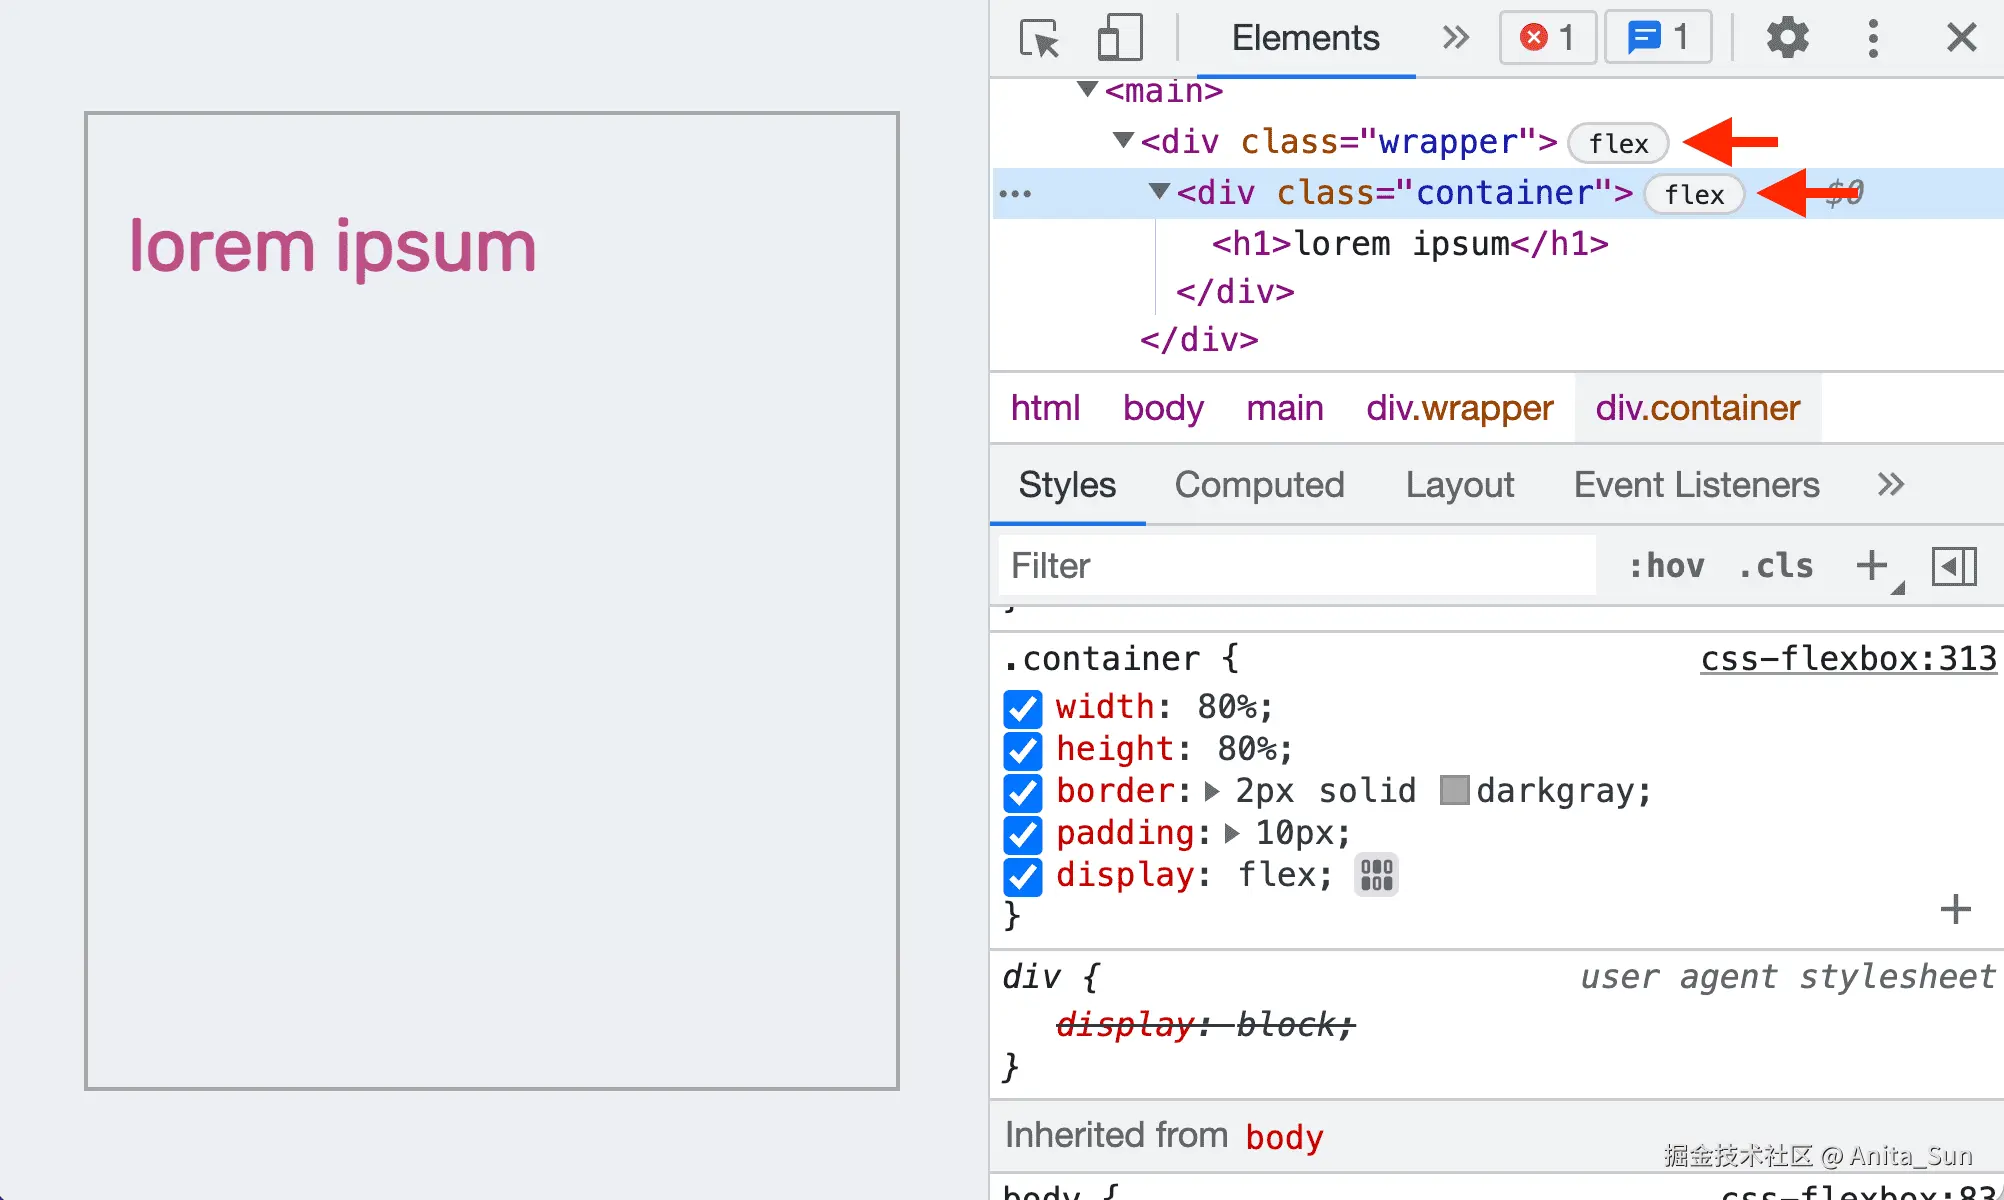Switch to the Elements panel tab

pyautogui.click(x=1305, y=38)
